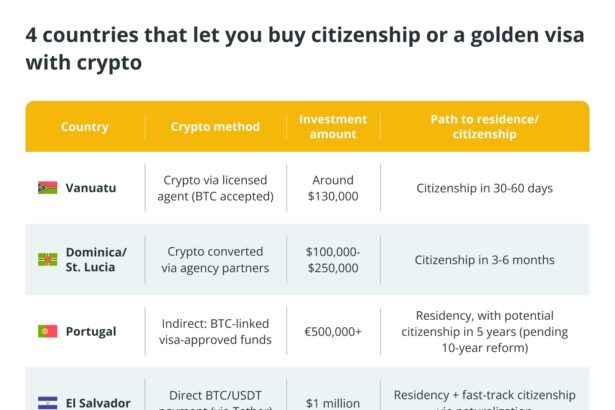615x410 pixels.
Task: Click the Portugal country name
Action: pyautogui.click(x=91, y=331)
